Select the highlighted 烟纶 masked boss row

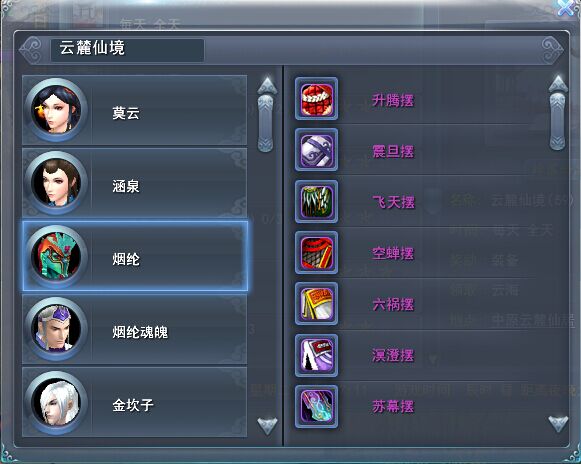point(135,256)
